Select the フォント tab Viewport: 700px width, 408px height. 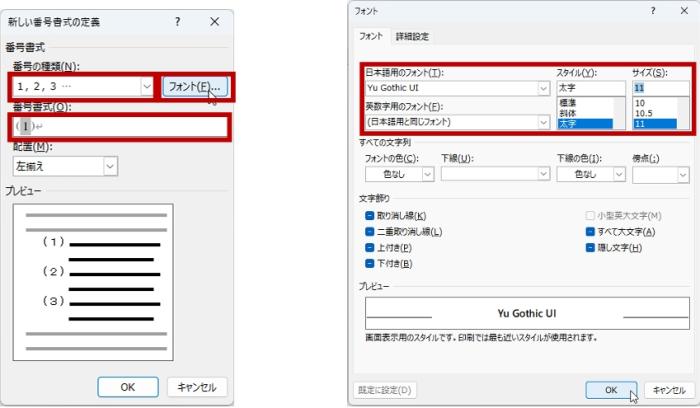point(371,37)
